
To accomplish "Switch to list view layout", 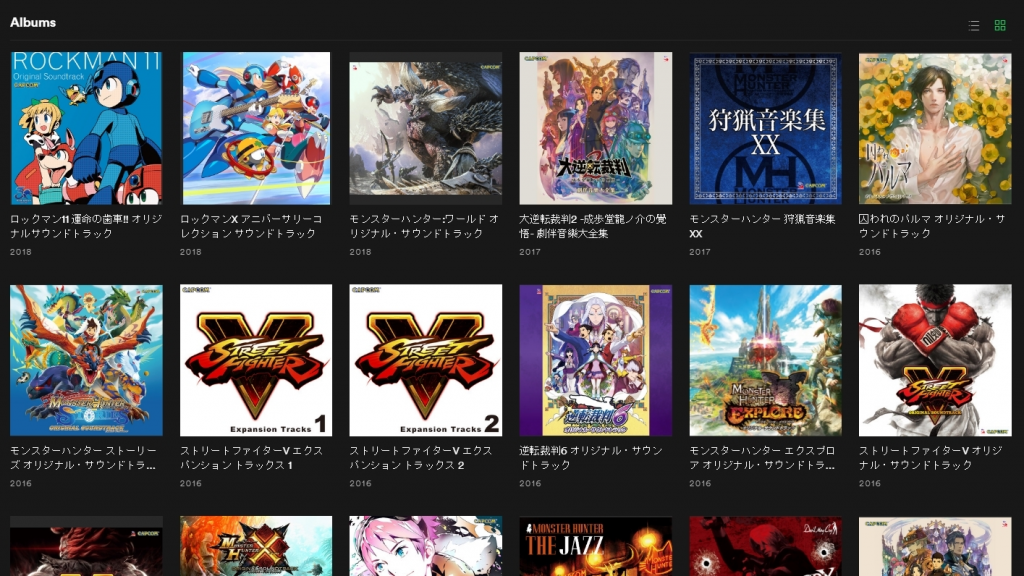I will pos(974,26).
